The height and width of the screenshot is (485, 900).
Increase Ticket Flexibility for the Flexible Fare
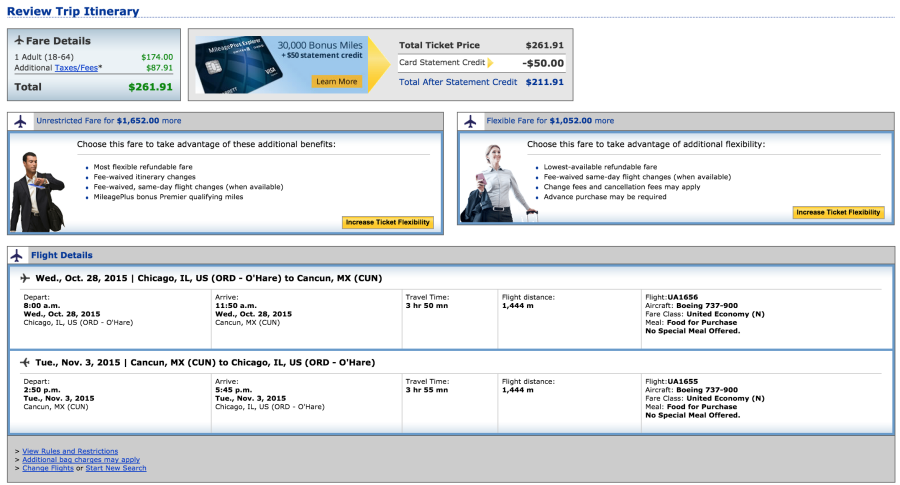click(x=838, y=212)
